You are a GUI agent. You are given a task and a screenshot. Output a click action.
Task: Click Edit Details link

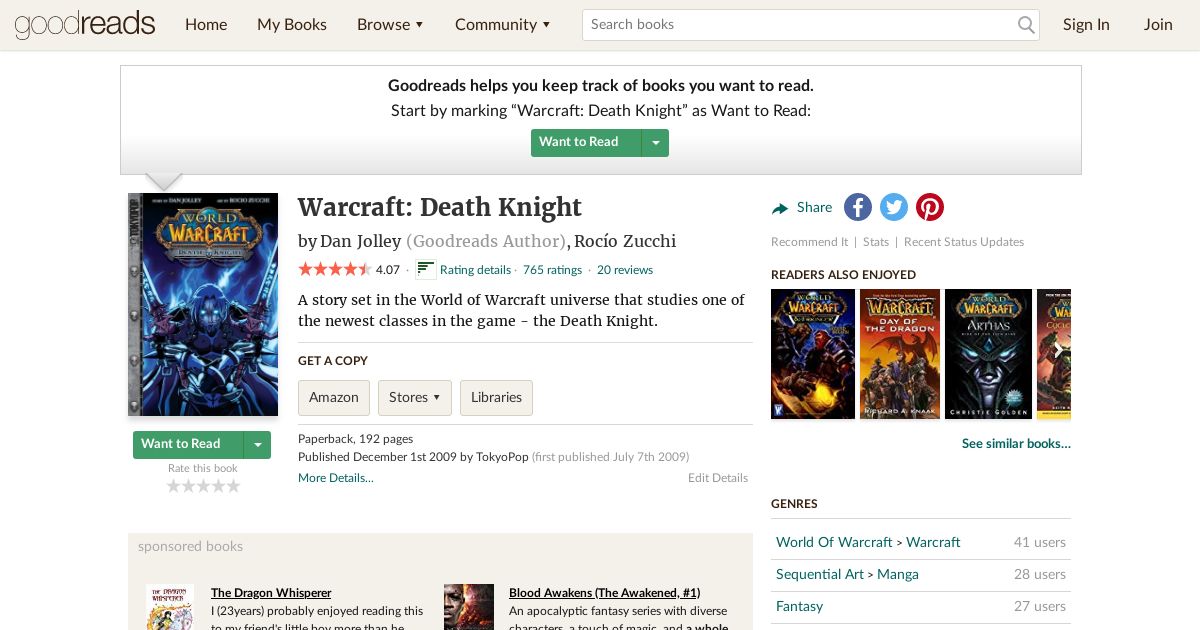(718, 478)
